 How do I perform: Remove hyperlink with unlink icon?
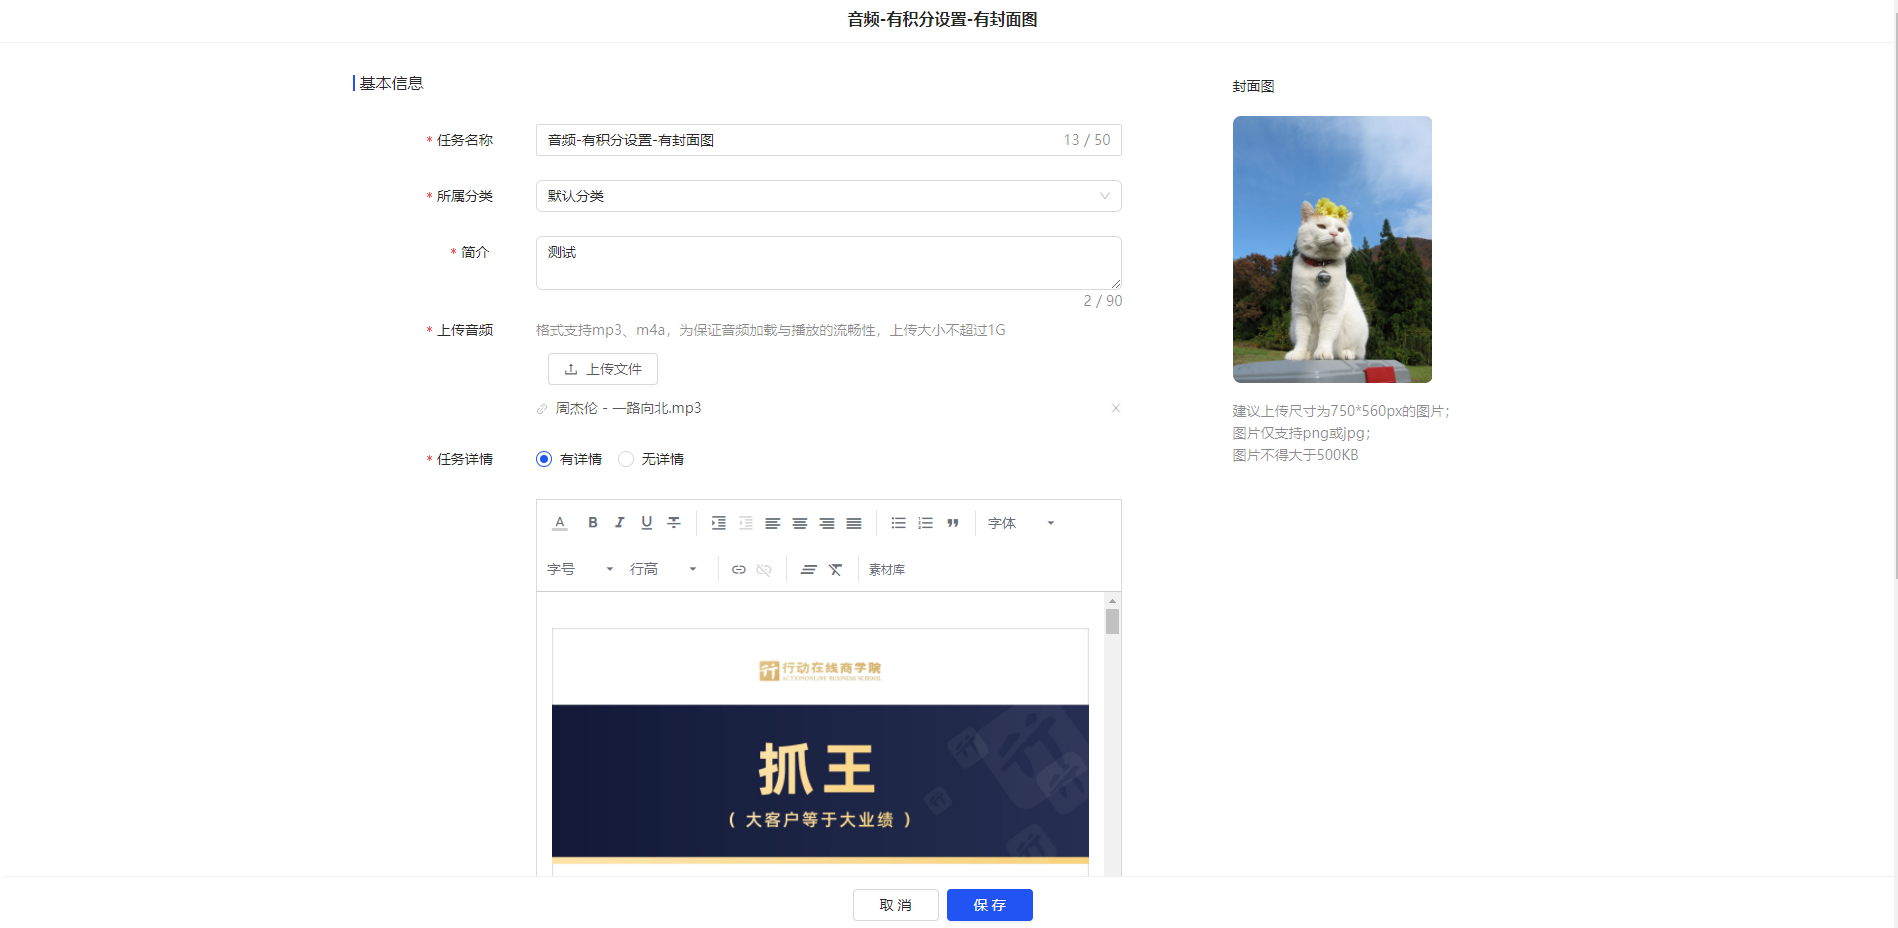coord(764,570)
